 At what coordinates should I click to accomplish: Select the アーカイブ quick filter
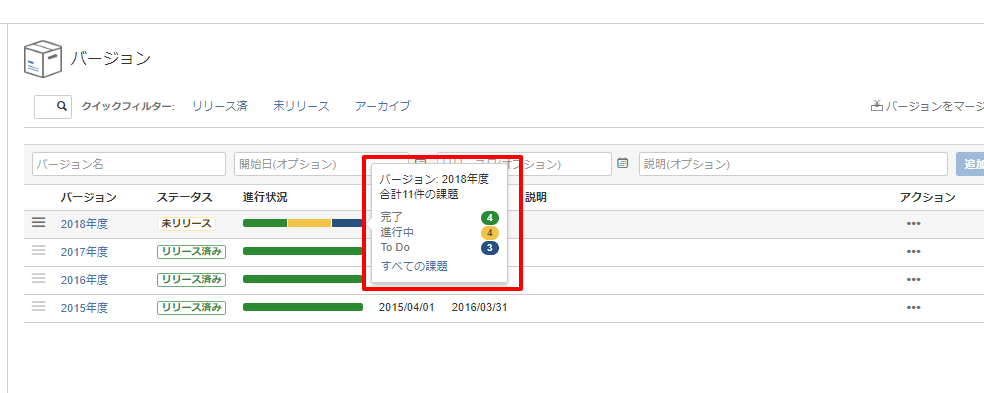coord(383,106)
